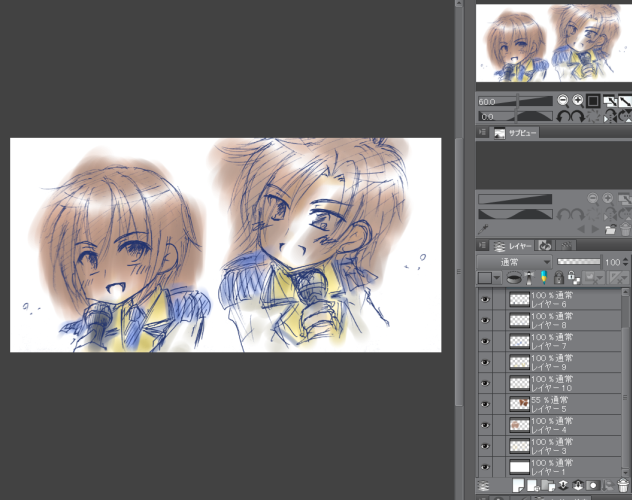Click the Navigator zoom out magnifier icon
Screen dimensions: 632x500
563,100
